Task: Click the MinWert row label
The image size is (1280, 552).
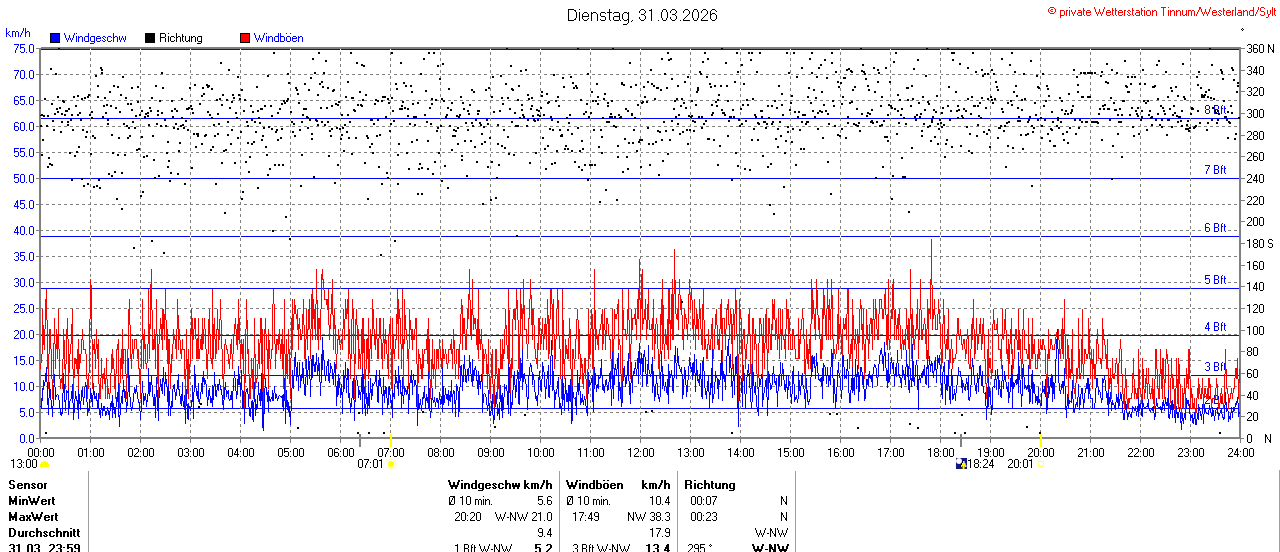Action: point(32,501)
